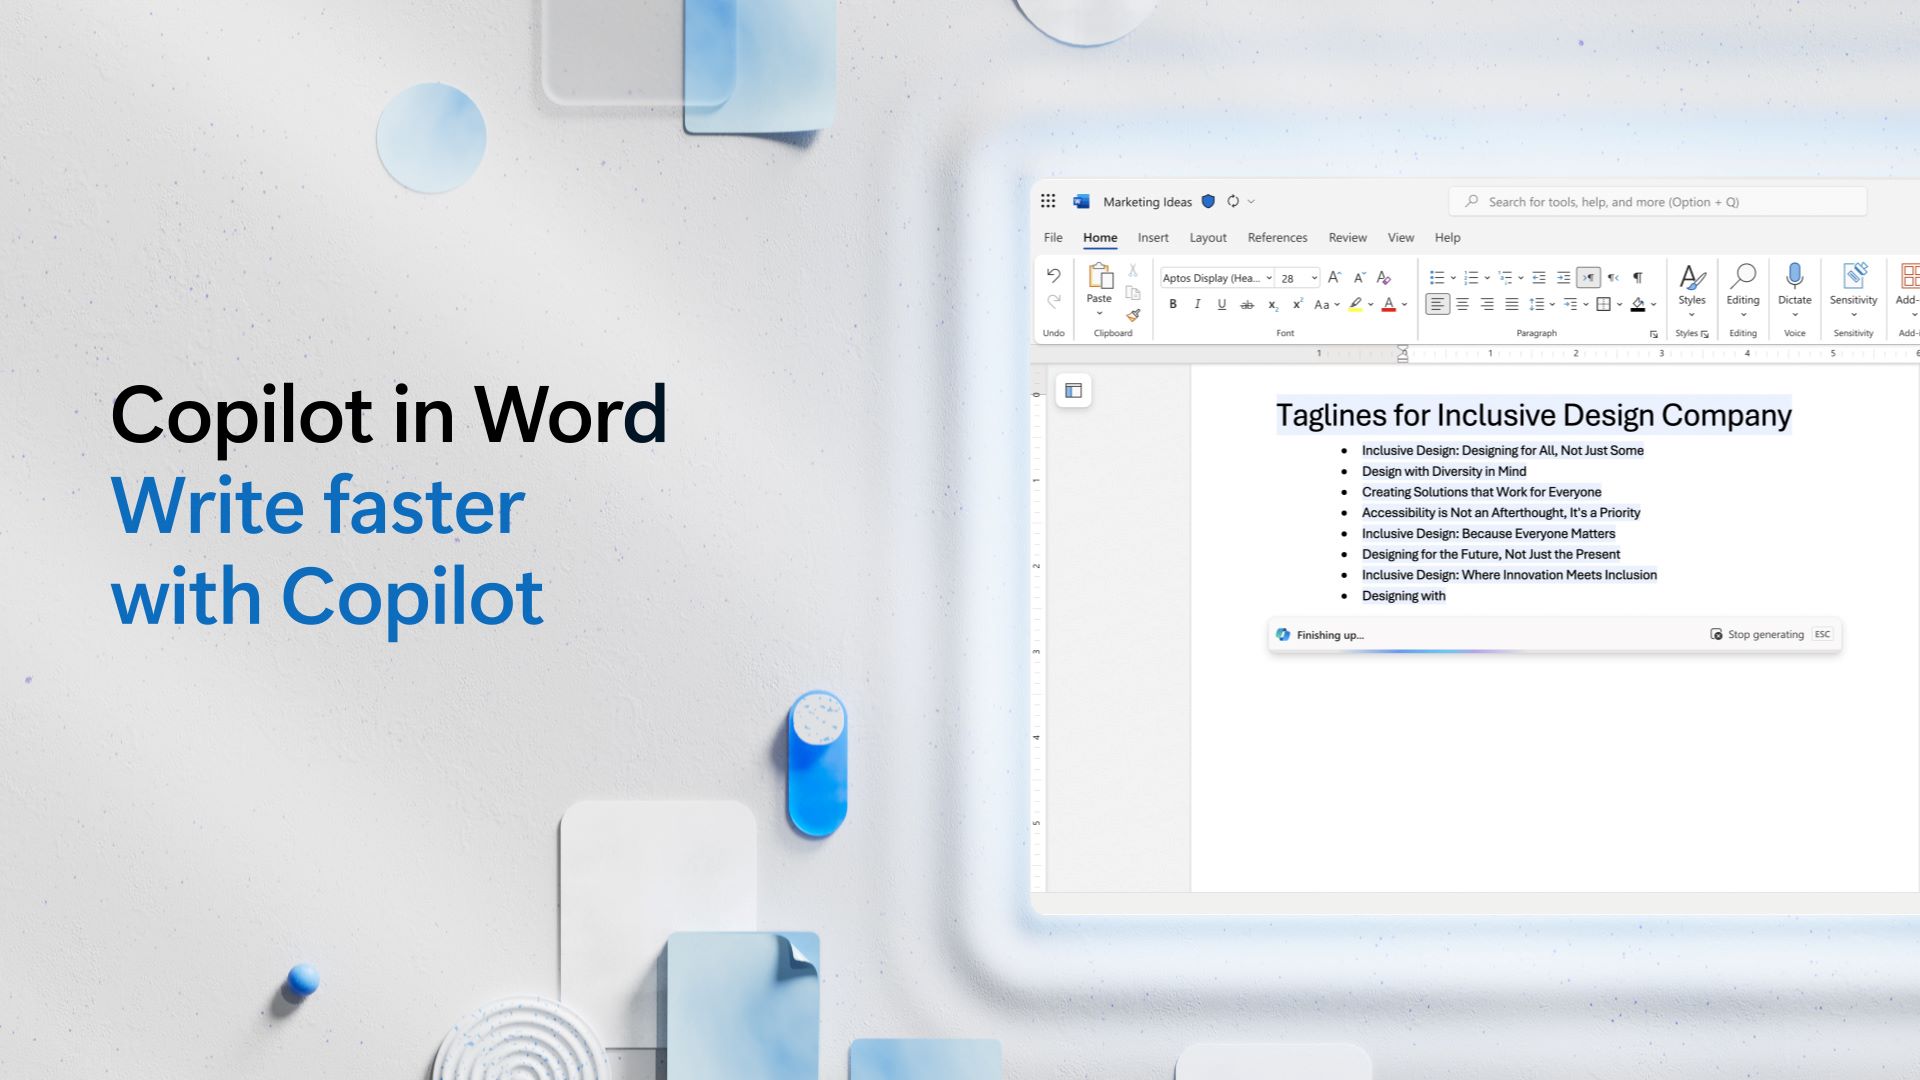Click the Insert tab in ribbon
The height and width of the screenshot is (1080, 1920).
click(1153, 237)
